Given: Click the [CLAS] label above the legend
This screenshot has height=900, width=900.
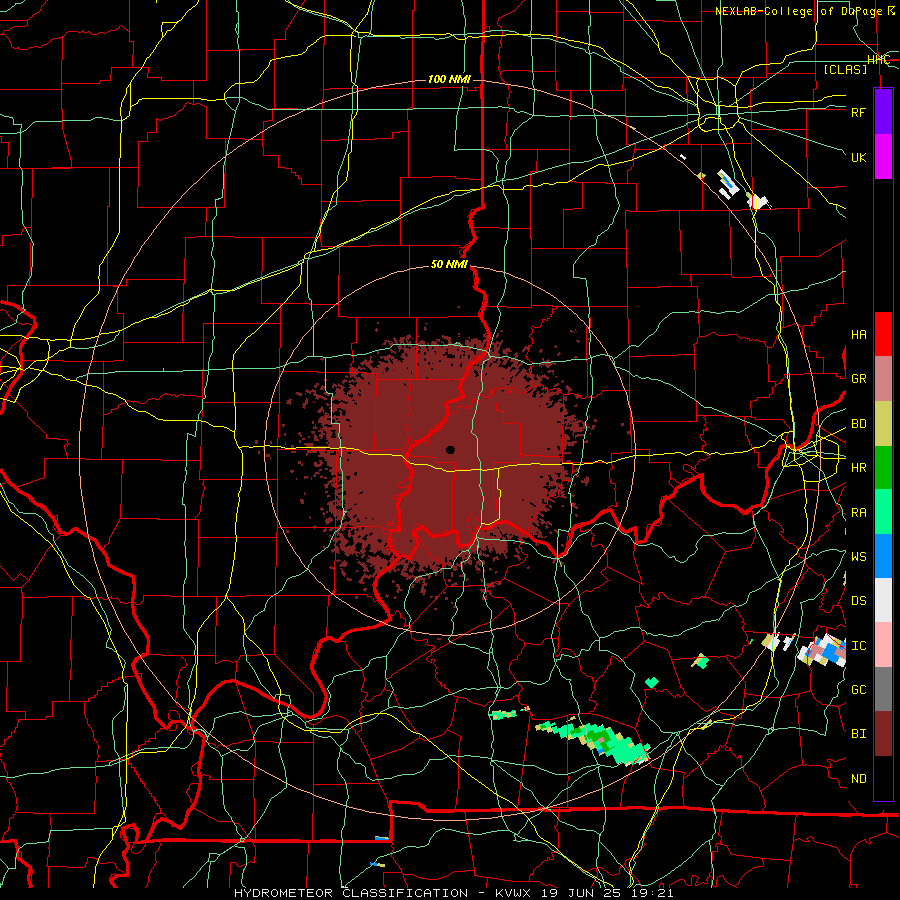Looking at the screenshot, I should pyautogui.click(x=845, y=69).
